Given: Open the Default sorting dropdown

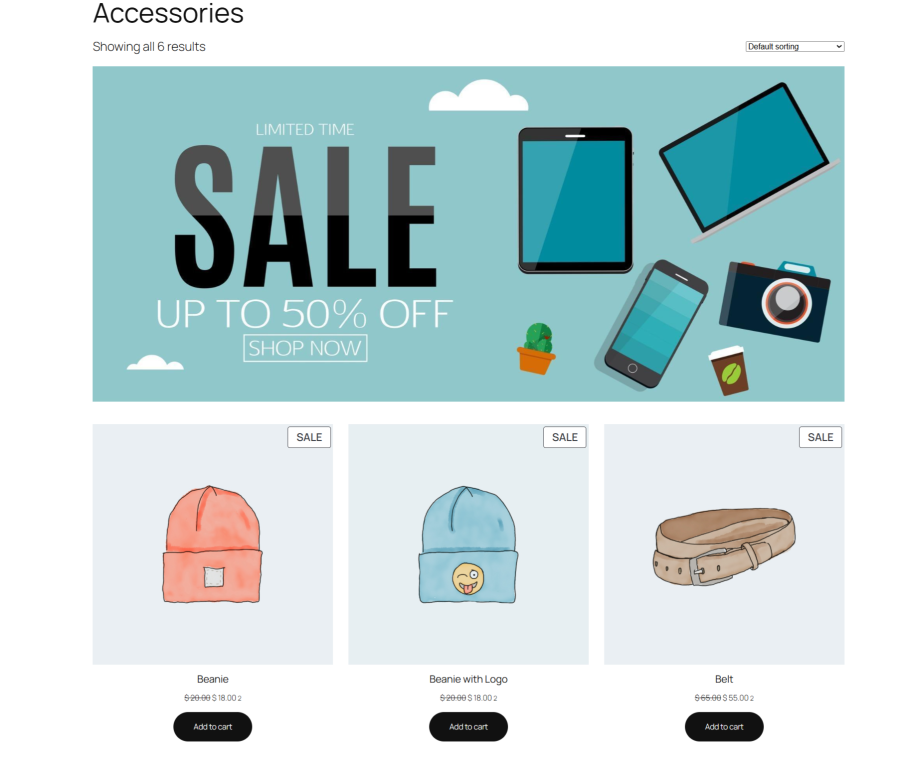Looking at the screenshot, I should (794, 47).
